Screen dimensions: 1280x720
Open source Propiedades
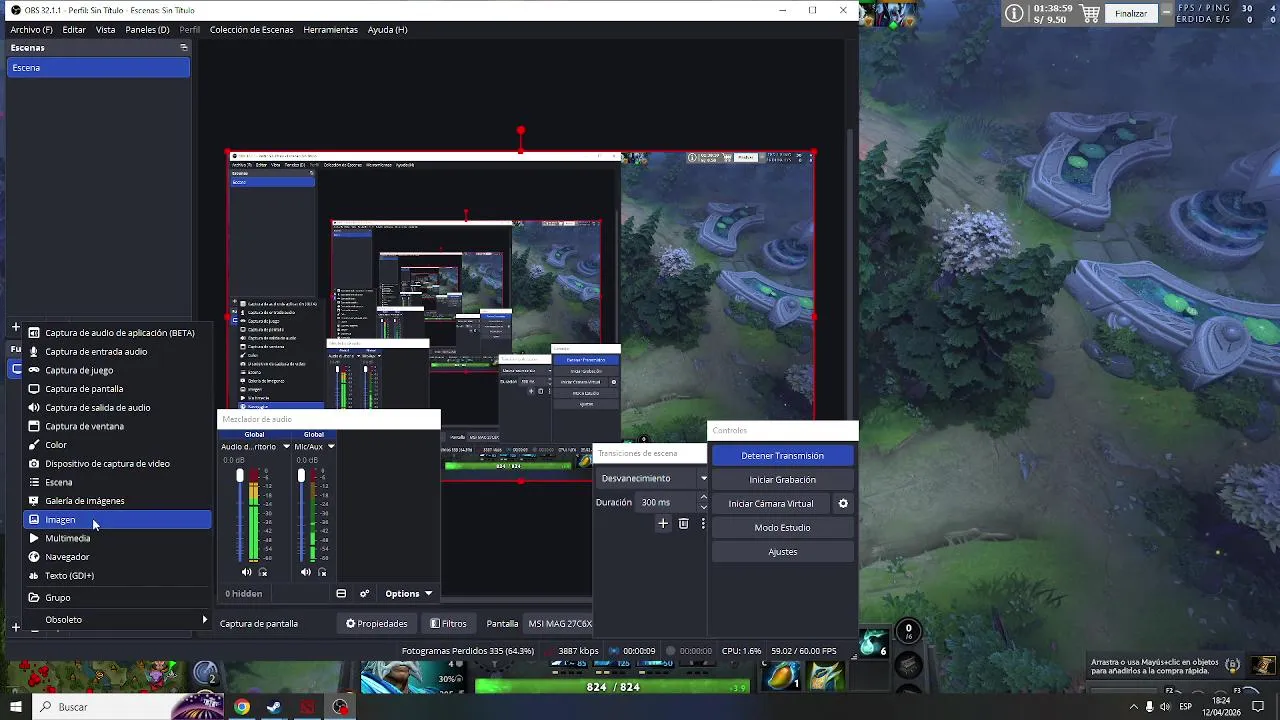click(377, 624)
